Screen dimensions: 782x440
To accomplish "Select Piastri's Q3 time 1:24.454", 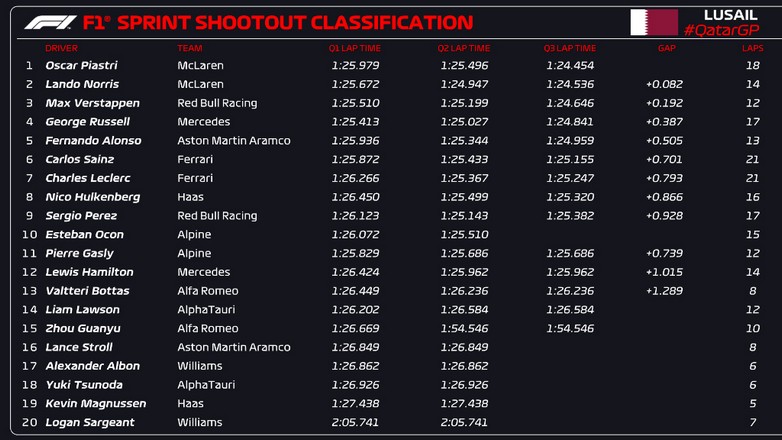I will tap(570, 66).
